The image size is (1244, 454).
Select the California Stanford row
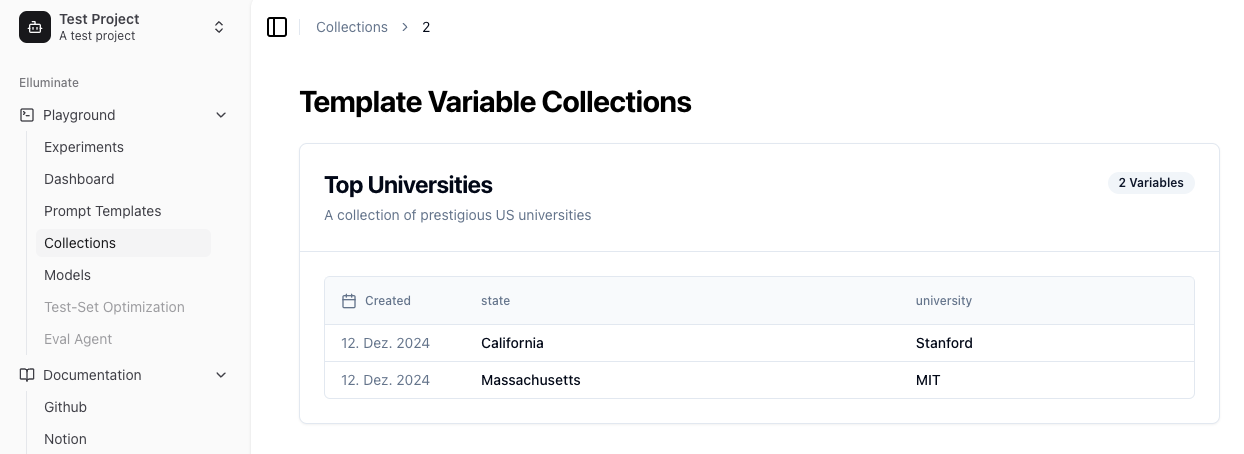pyautogui.click(x=759, y=343)
